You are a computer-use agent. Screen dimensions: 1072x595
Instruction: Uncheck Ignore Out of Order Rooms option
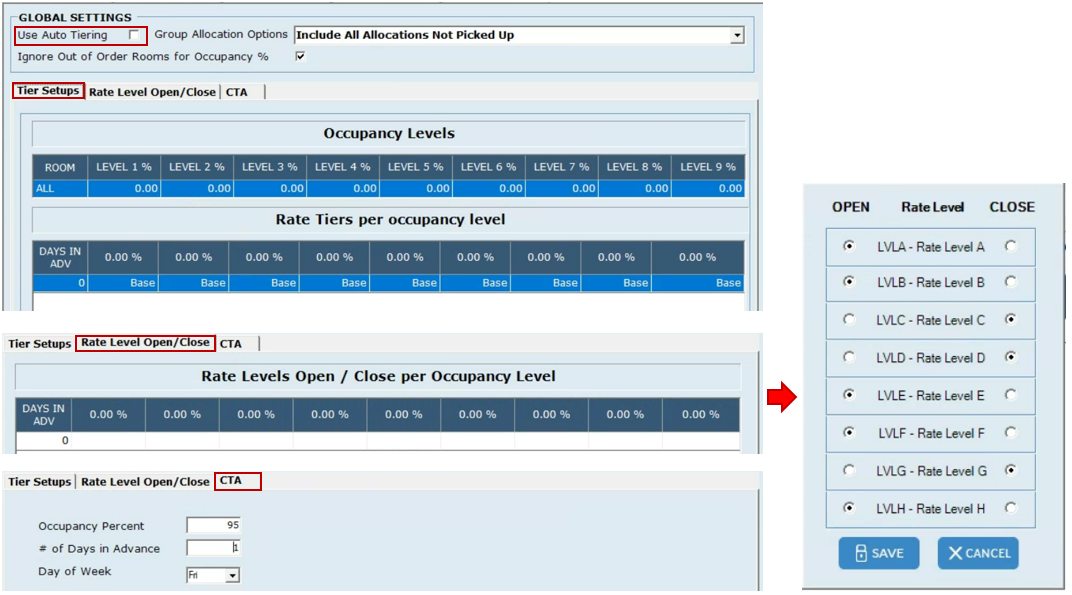pos(300,56)
